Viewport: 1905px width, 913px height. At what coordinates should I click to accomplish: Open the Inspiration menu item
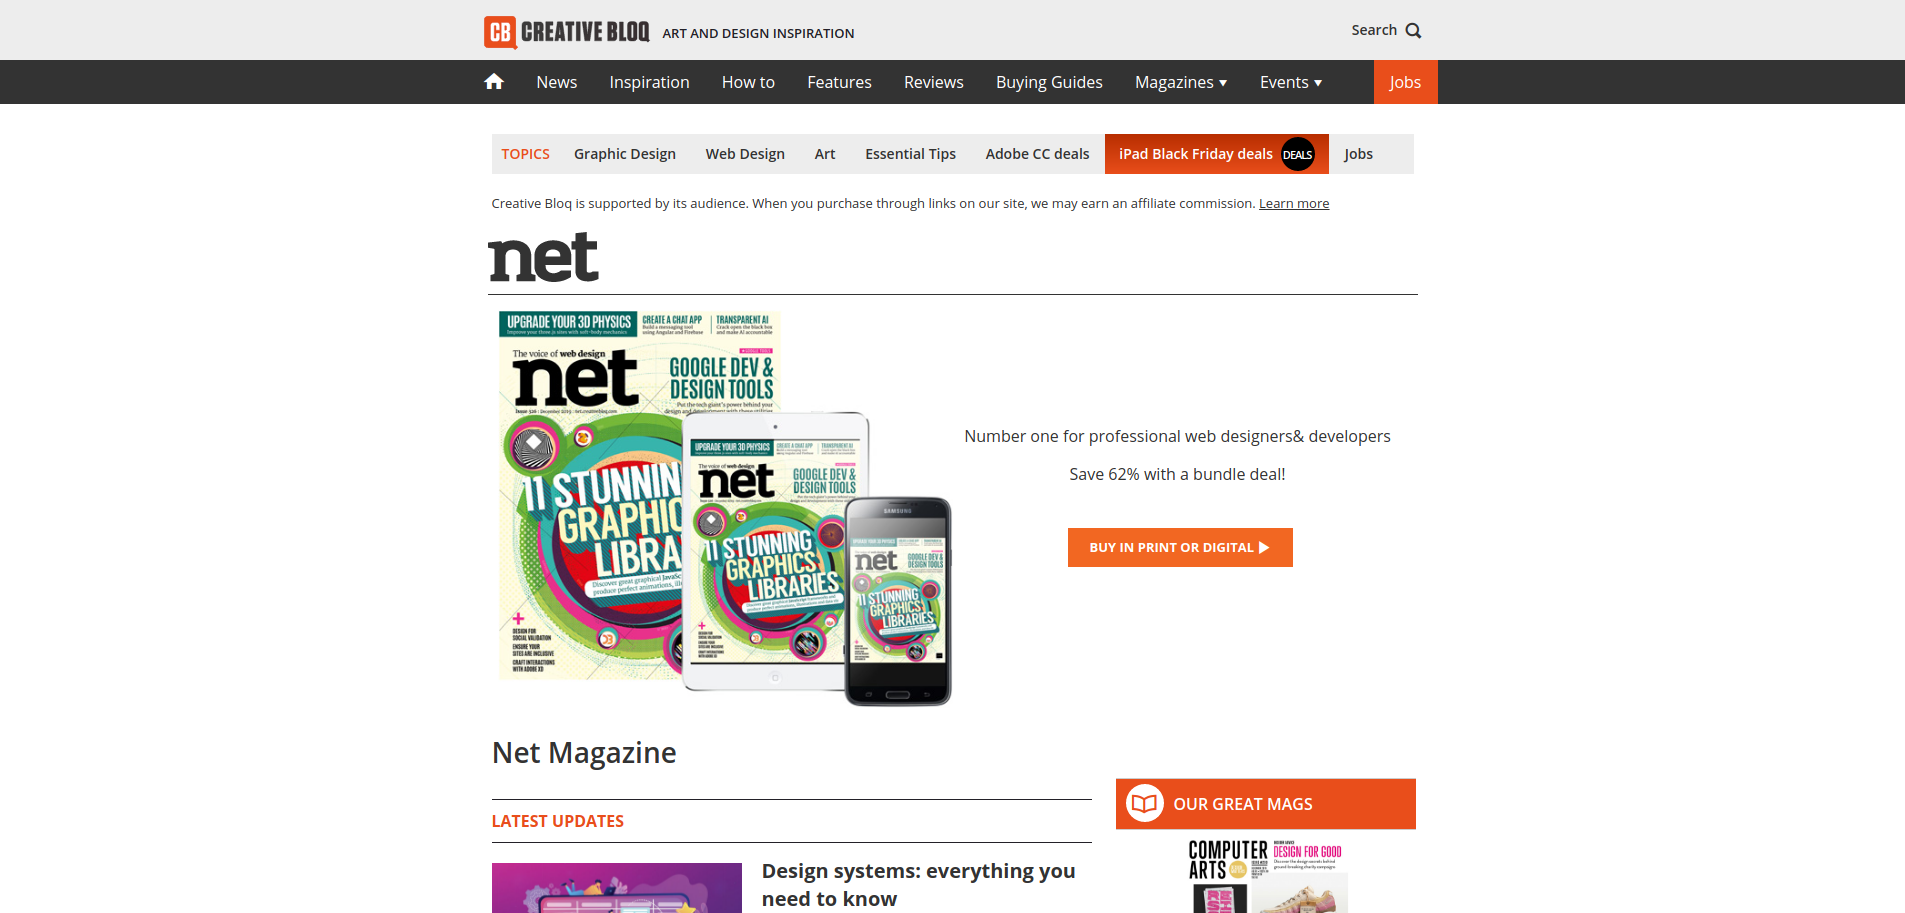click(x=650, y=82)
